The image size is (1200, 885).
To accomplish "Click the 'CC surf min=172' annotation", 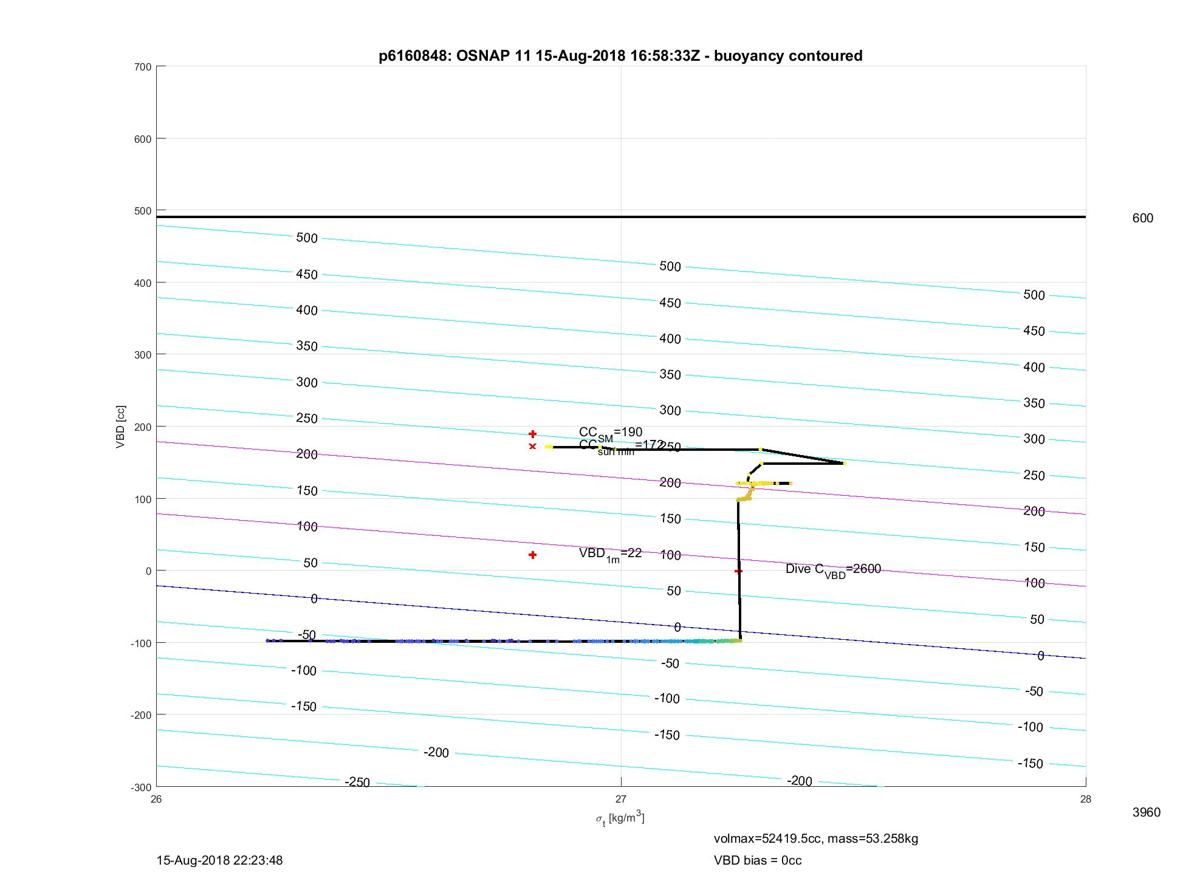I will pos(621,446).
